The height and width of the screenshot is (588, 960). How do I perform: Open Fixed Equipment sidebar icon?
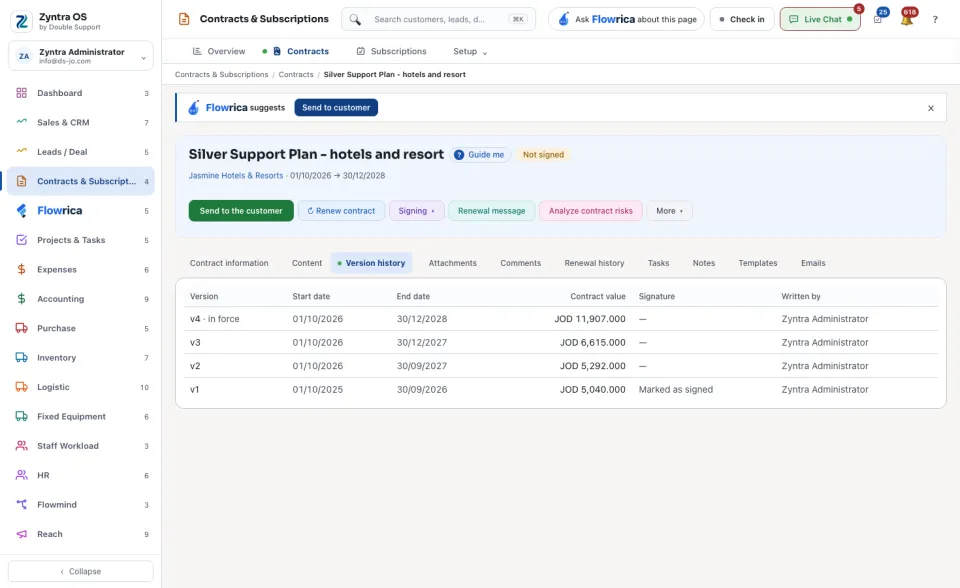coord(21,416)
